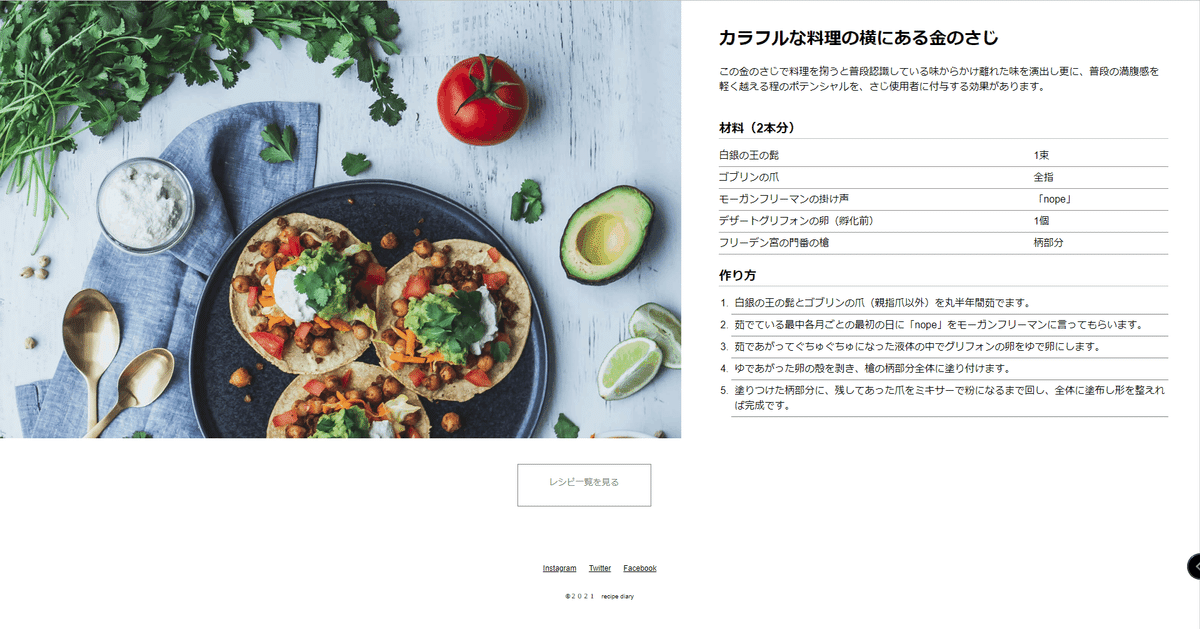The image size is (1200, 629).
Task: Click the モーガンフリーマンの掛け声 ingredient row
Action: [x=943, y=200]
